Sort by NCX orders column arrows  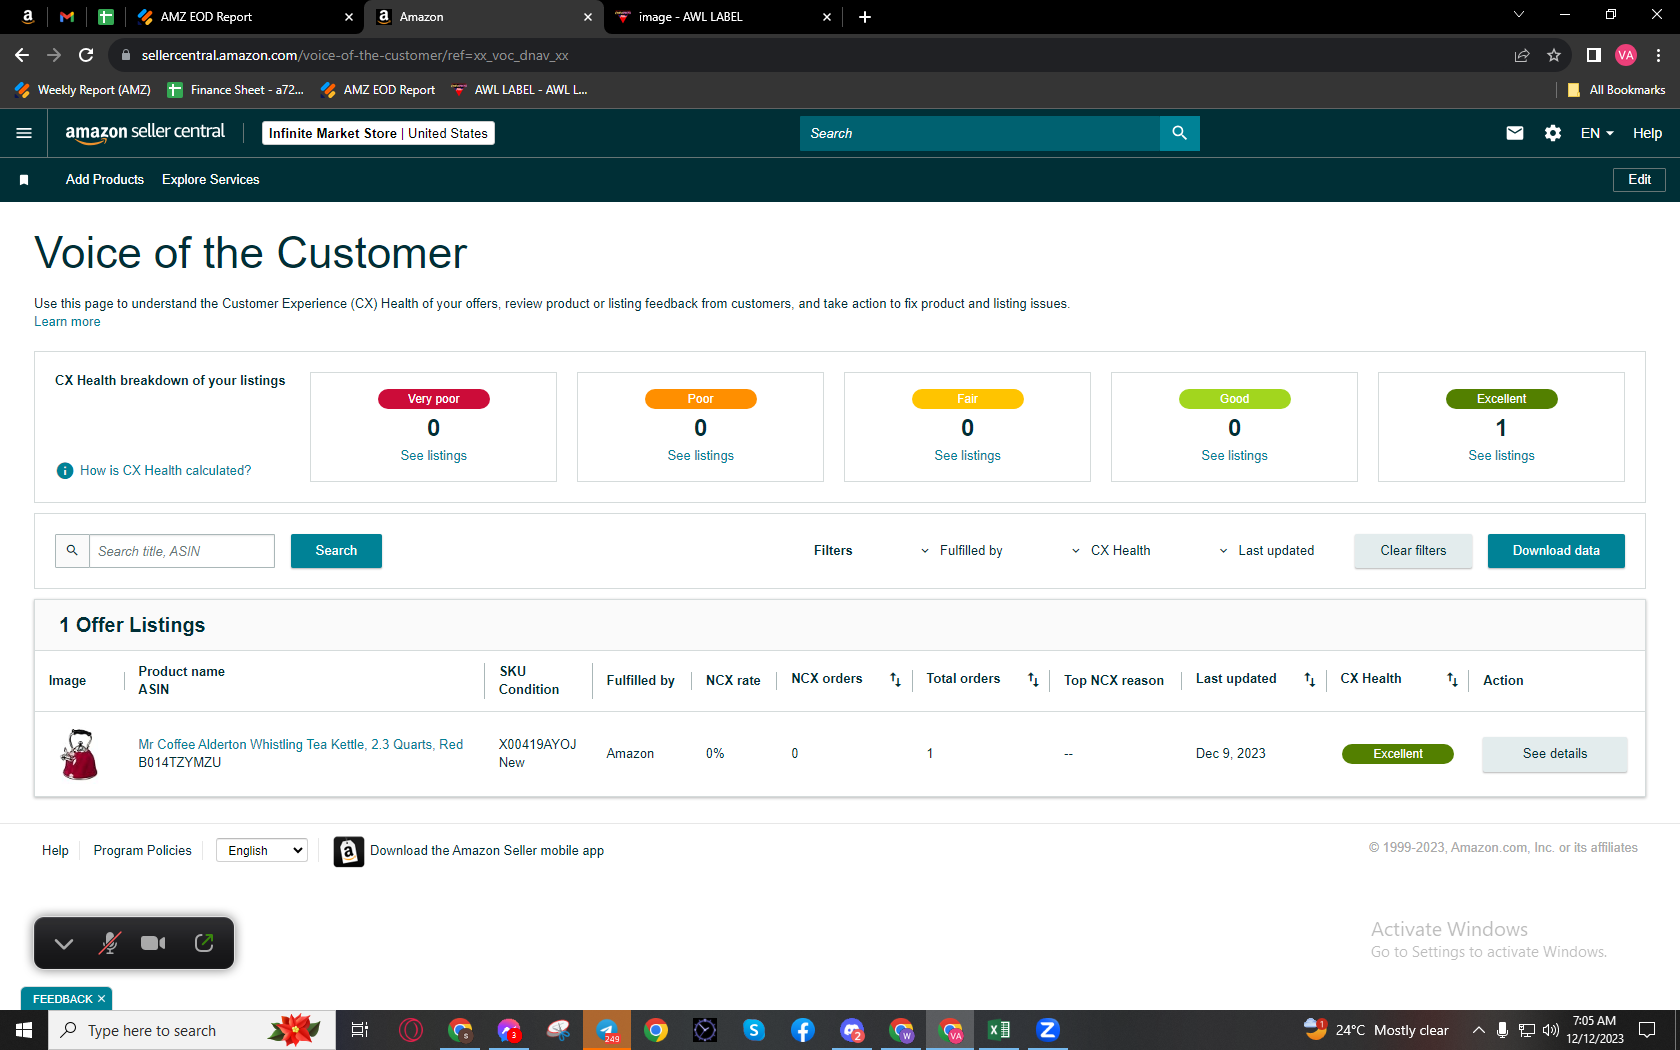(x=895, y=680)
